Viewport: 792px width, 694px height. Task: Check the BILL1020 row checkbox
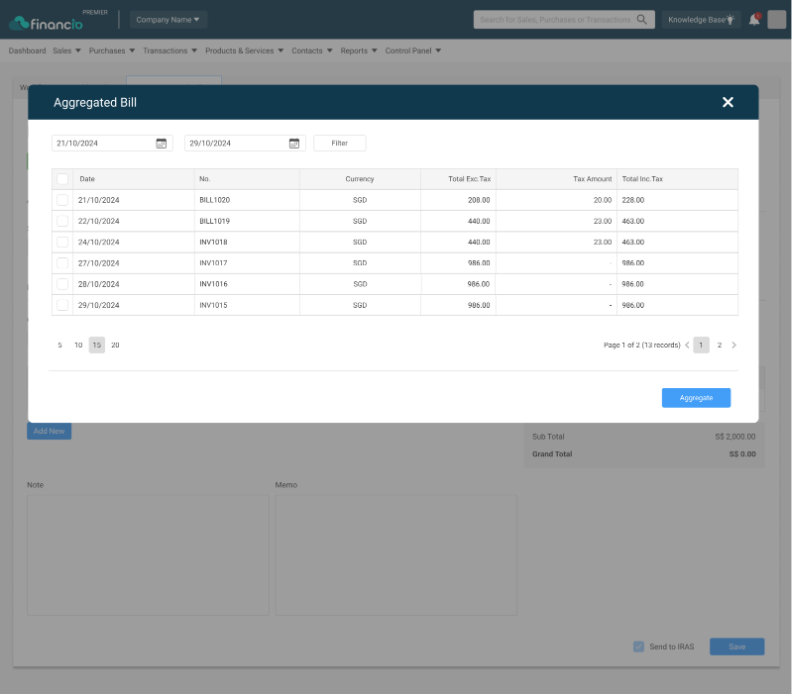(63, 200)
